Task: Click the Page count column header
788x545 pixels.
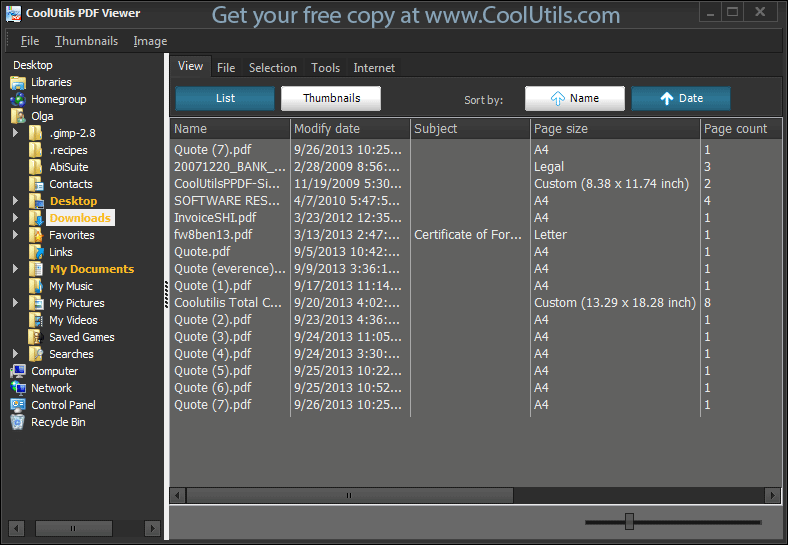Action: 741,129
